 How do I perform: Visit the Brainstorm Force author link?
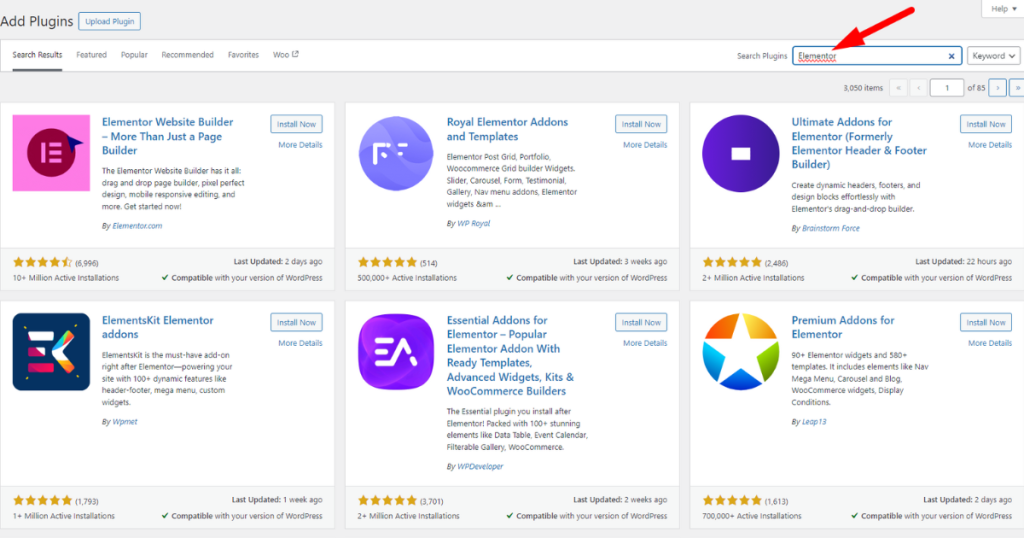click(x=831, y=229)
